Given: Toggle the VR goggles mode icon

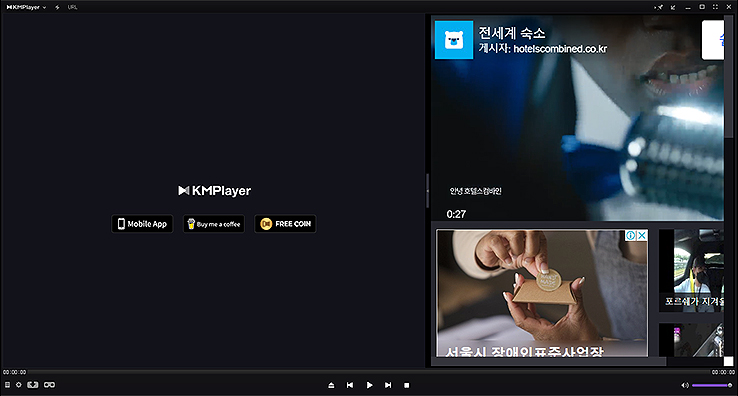Looking at the screenshot, I should 49,385.
